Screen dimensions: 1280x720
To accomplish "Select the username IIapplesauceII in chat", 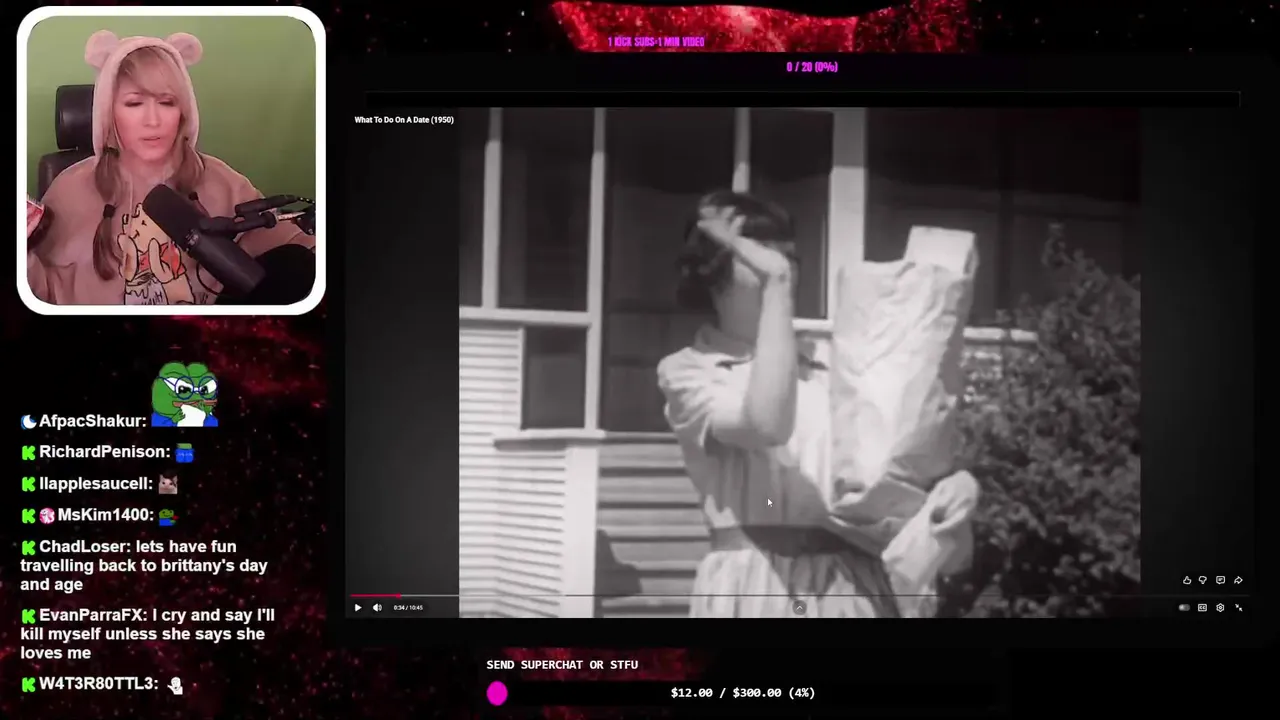I will click(95, 483).
